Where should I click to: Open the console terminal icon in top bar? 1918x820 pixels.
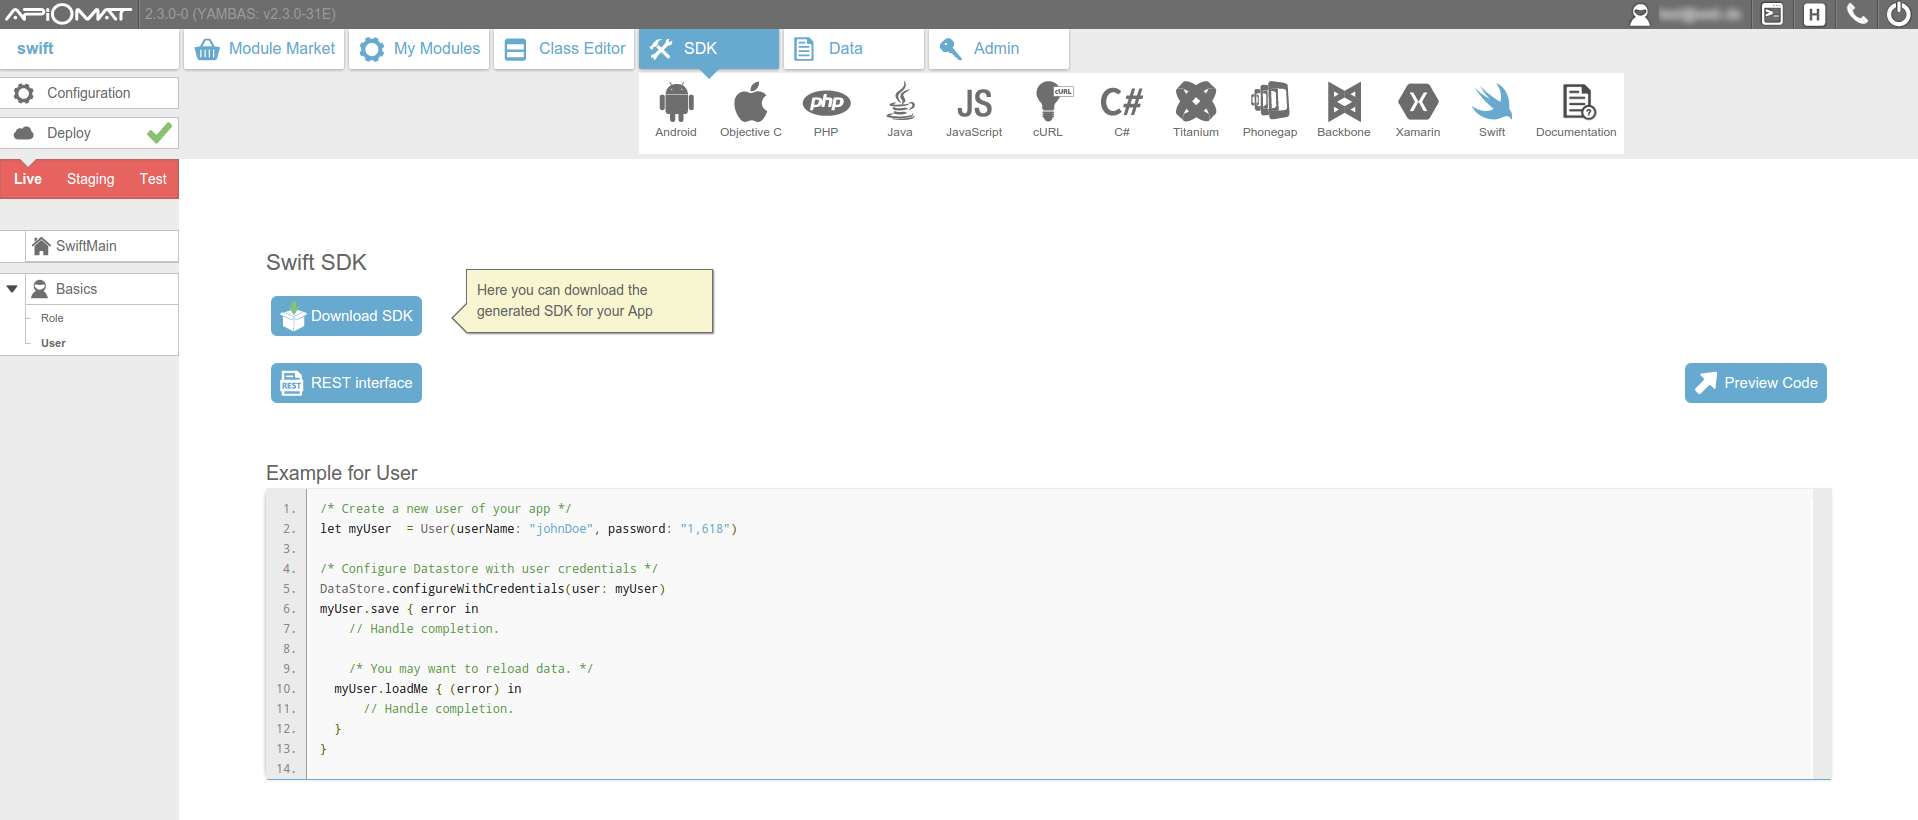coord(1772,14)
